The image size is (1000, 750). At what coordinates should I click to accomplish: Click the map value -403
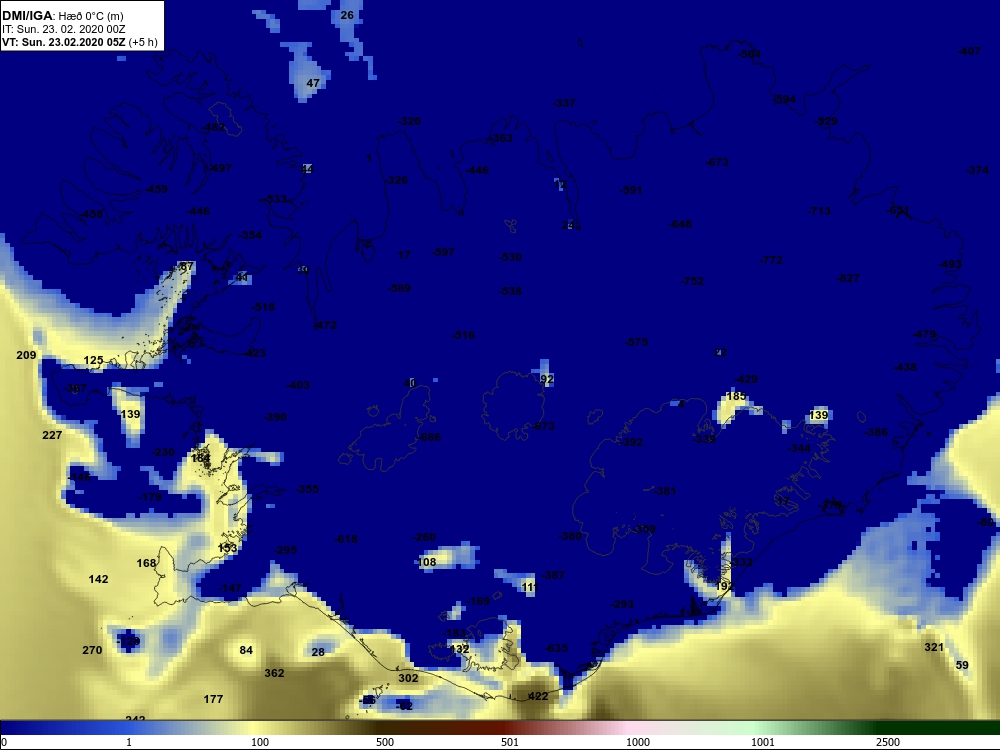(298, 385)
